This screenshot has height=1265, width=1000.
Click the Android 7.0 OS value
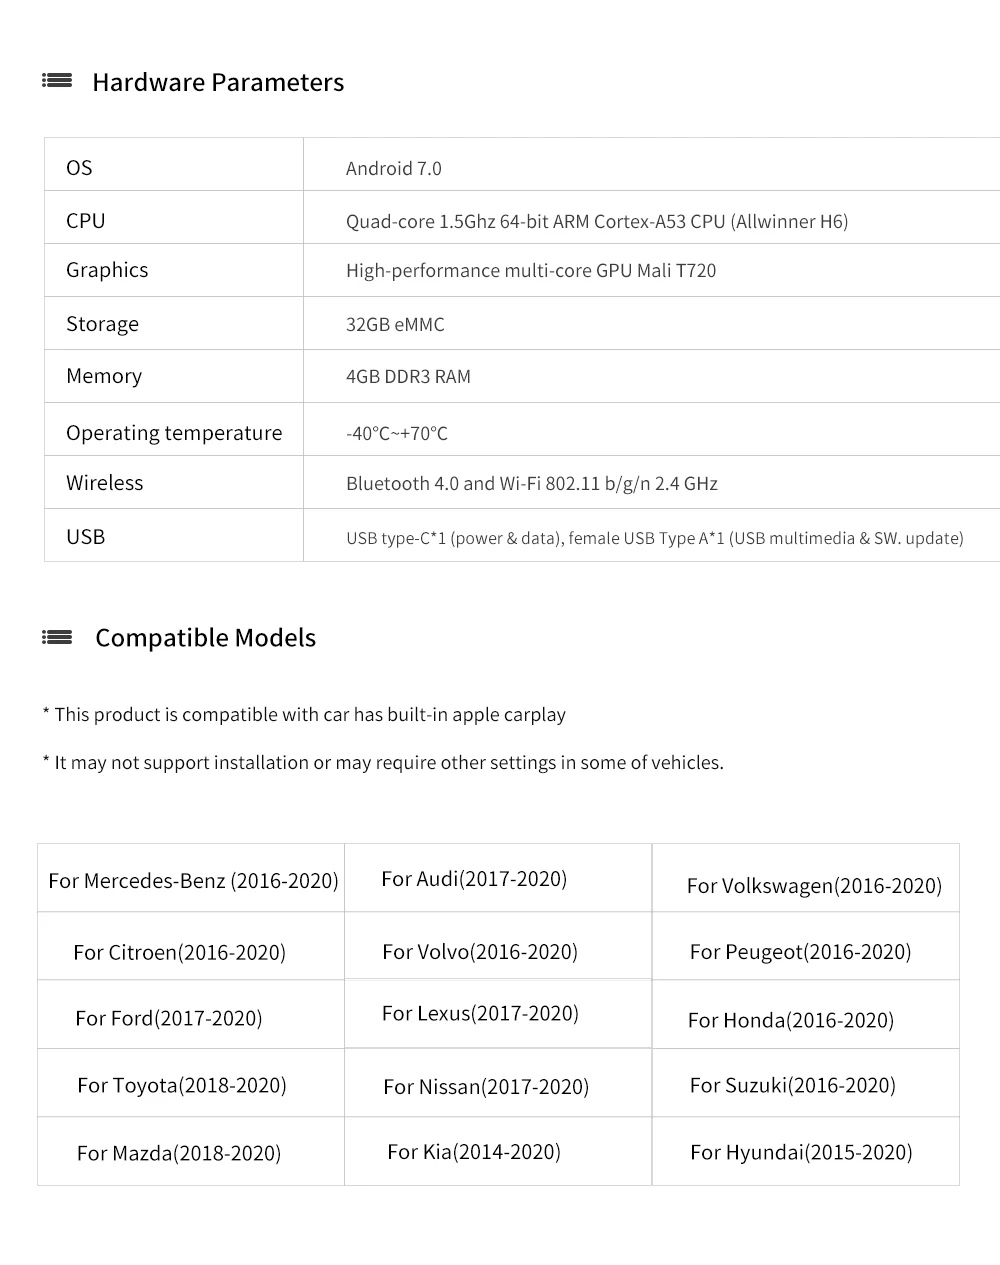coord(394,168)
